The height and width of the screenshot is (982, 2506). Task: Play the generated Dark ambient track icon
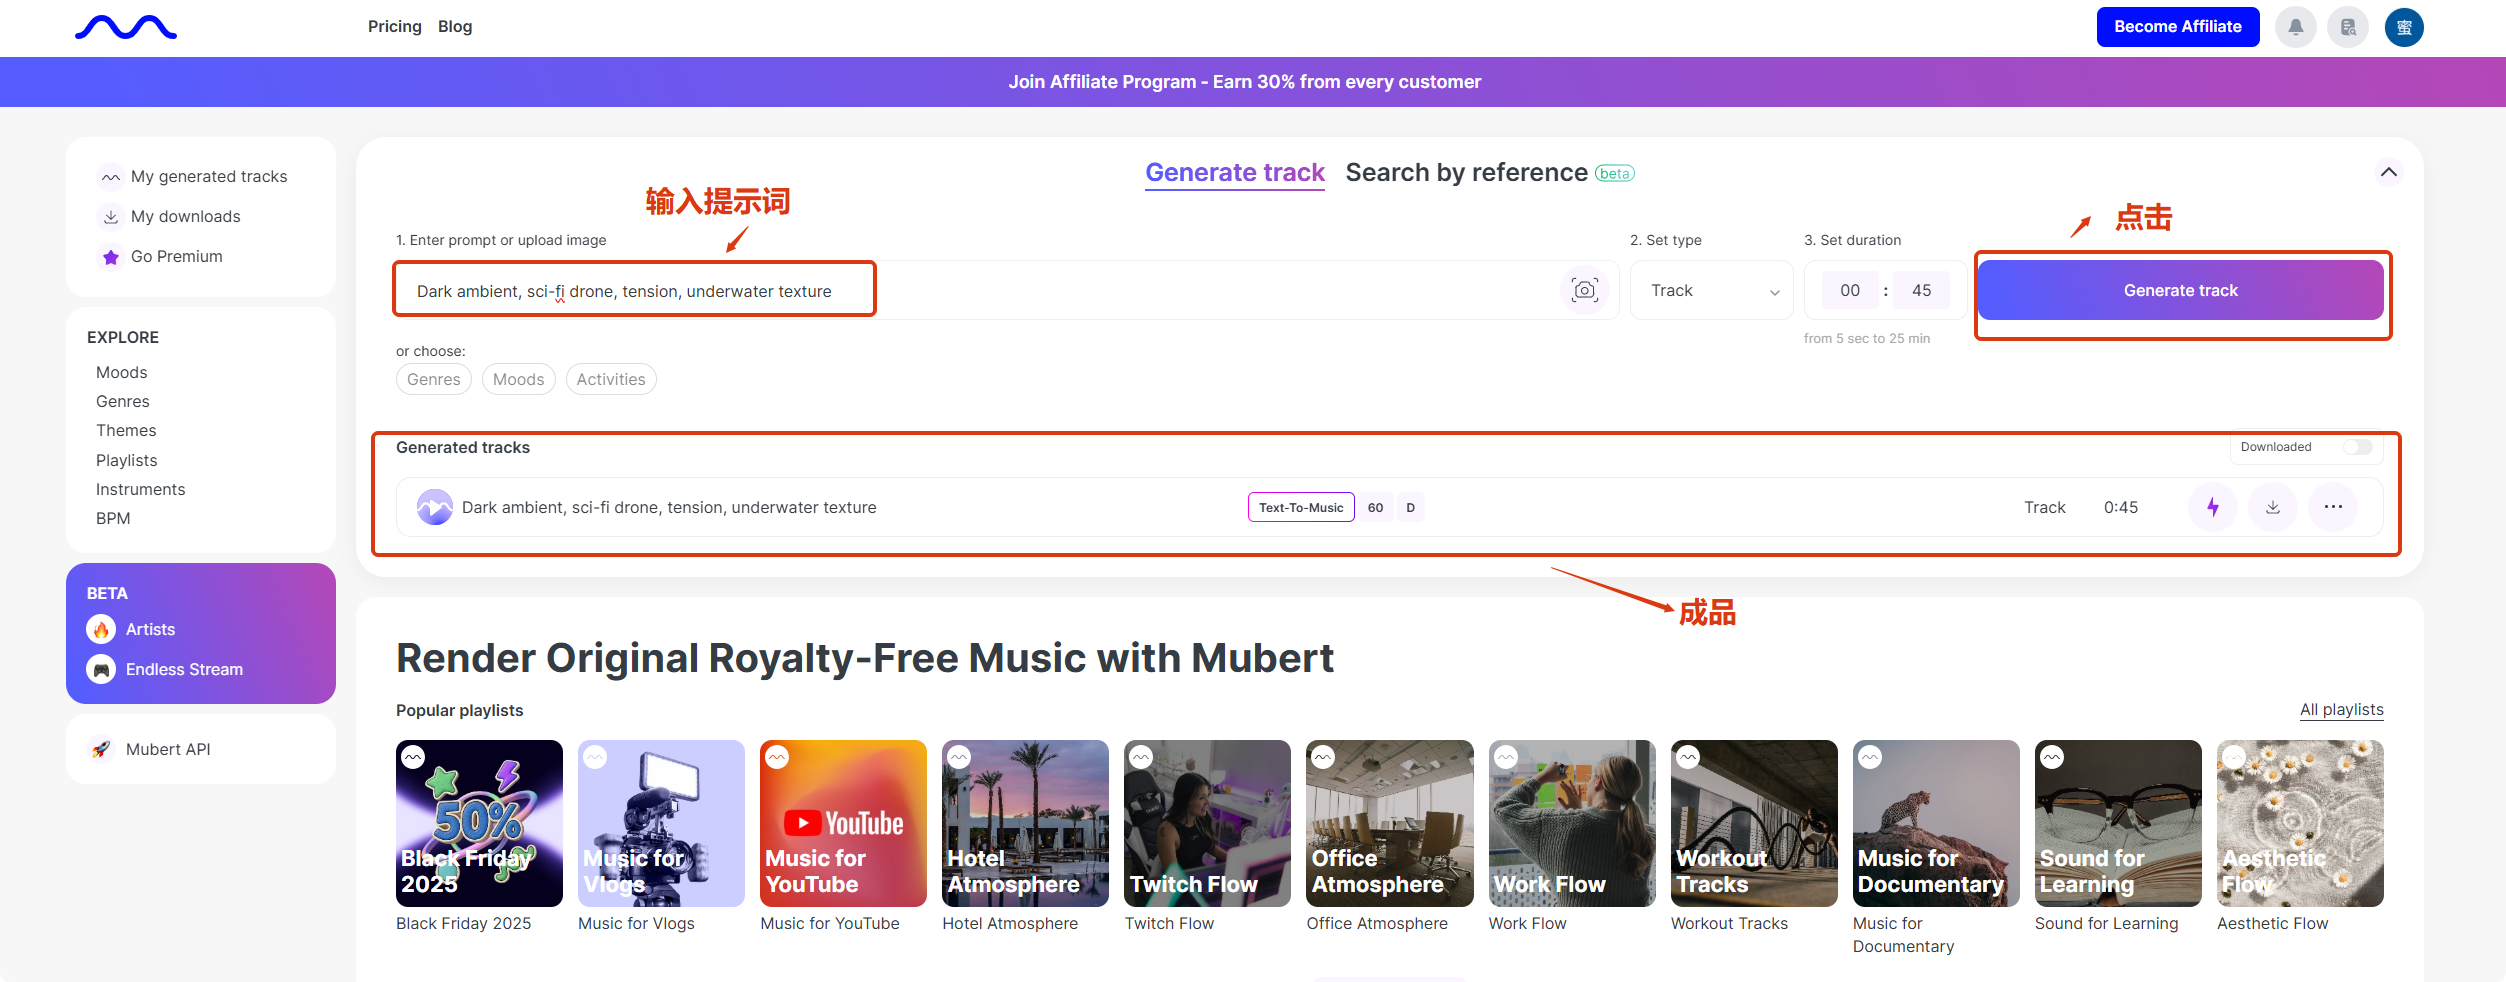[435, 507]
